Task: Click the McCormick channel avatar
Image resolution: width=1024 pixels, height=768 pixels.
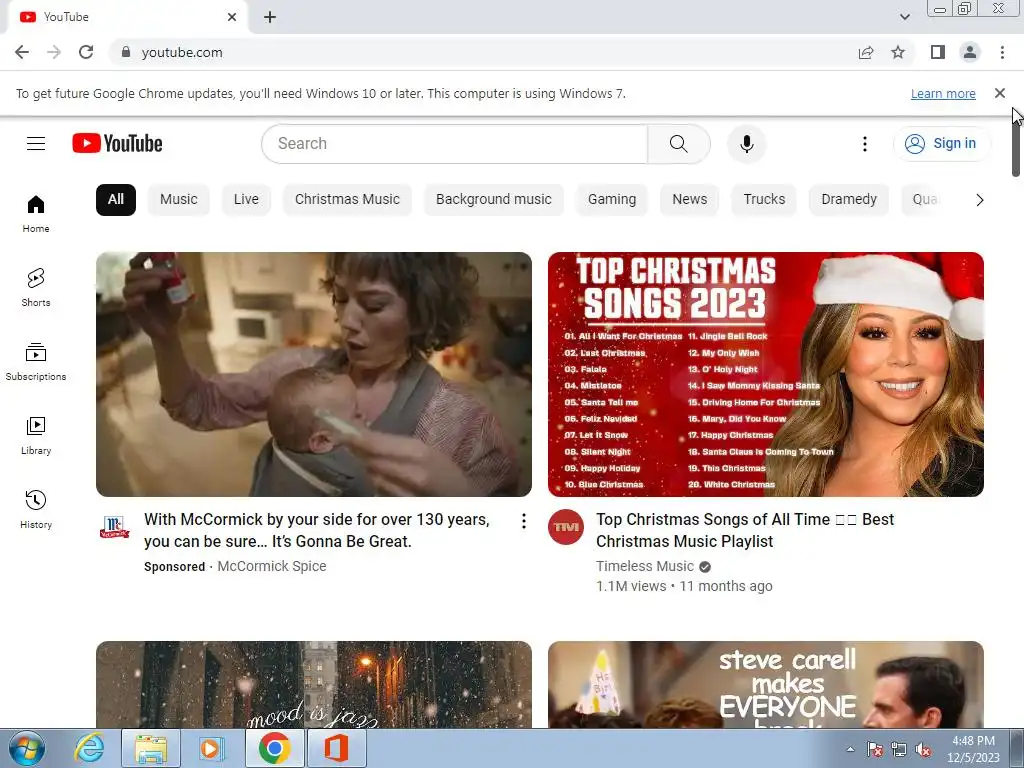Action: (114, 526)
